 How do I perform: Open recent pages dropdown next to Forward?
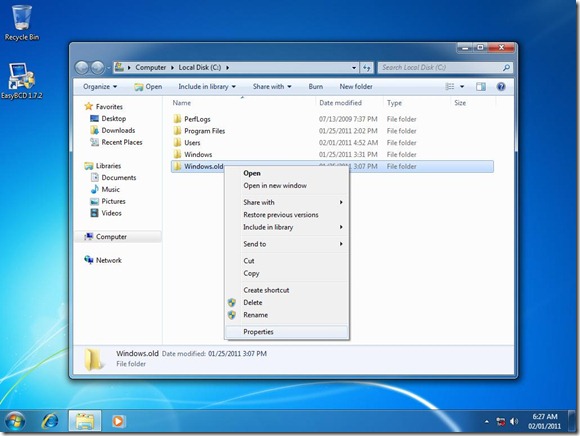tap(109, 68)
